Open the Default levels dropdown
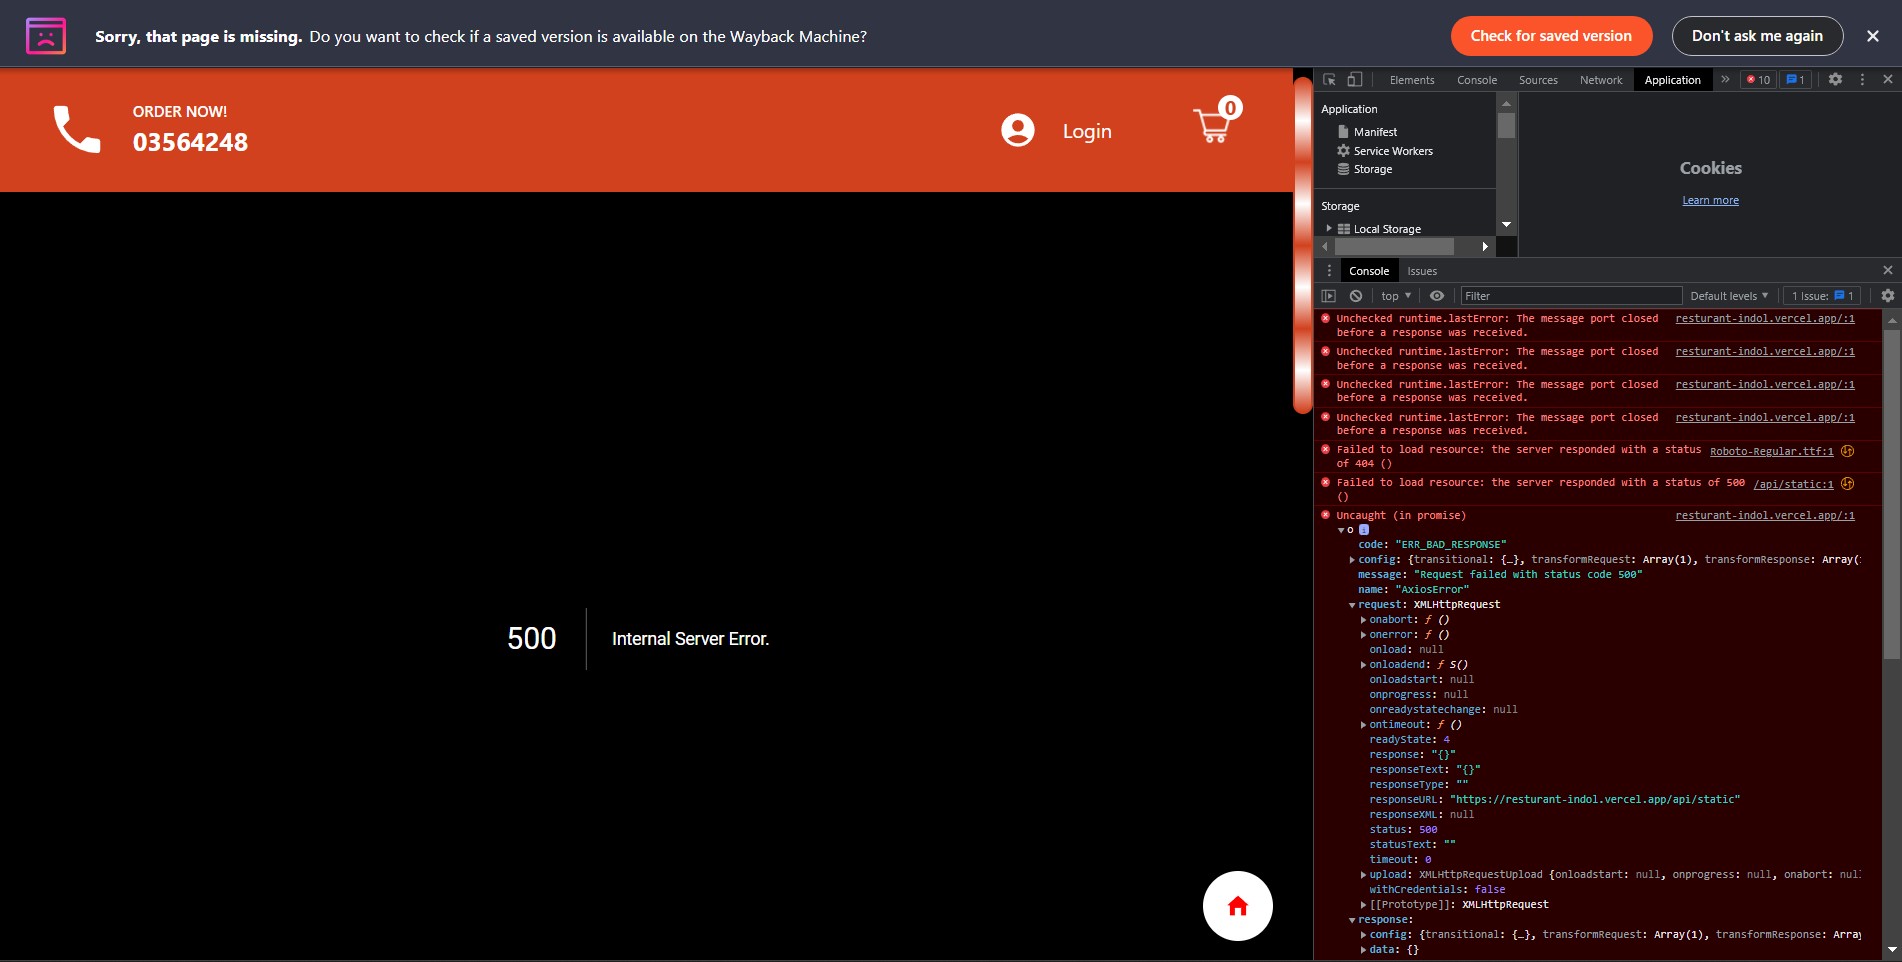This screenshot has width=1902, height=962. click(x=1729, y=295)
